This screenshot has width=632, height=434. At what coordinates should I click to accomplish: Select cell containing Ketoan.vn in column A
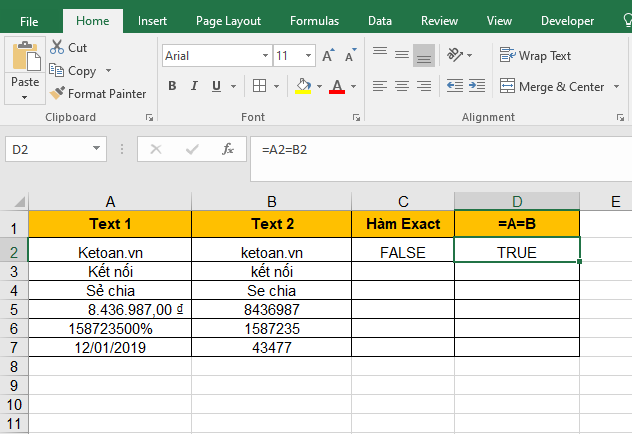pyautogui.click(x=110, y=252)
